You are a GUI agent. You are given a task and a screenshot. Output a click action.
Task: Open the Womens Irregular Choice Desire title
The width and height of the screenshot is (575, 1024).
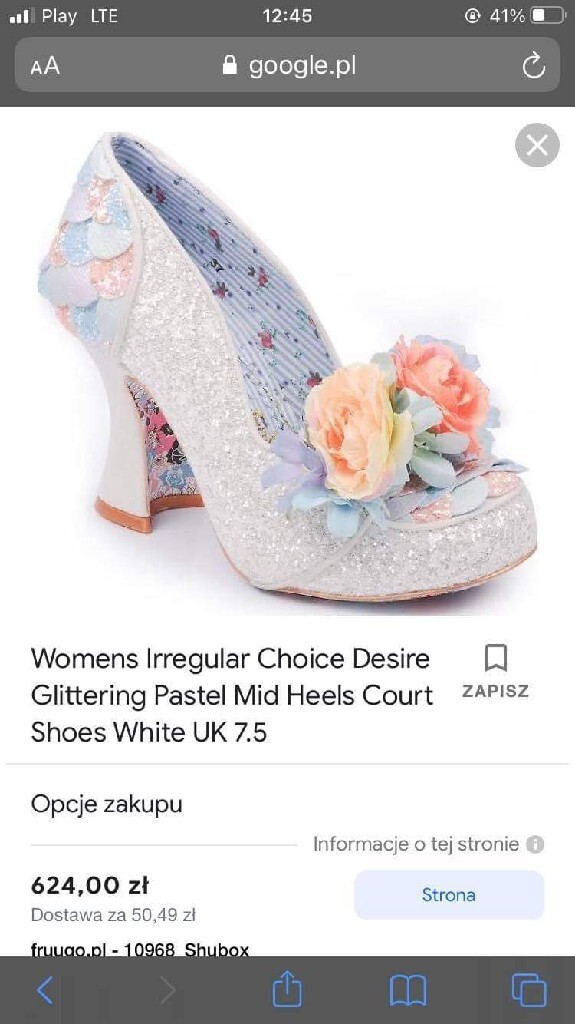pyautogui.click(x=231, y=696)
